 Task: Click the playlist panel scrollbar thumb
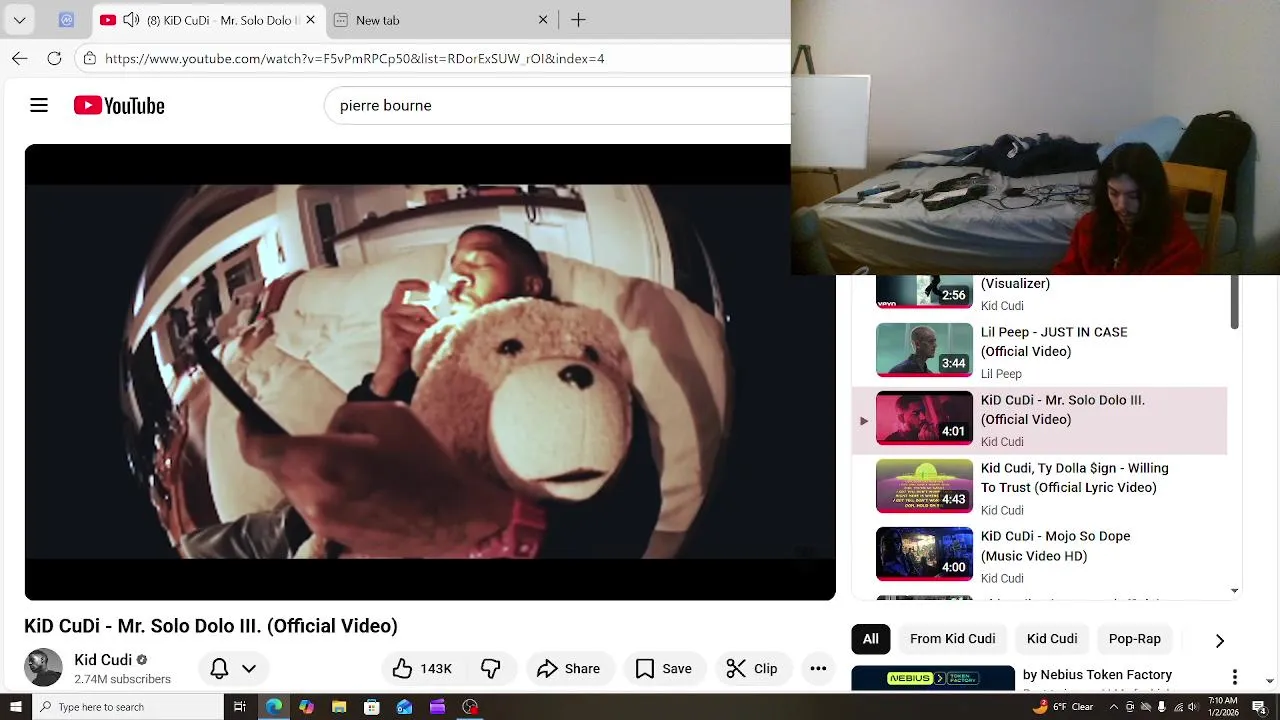(x=1234, y=302)
